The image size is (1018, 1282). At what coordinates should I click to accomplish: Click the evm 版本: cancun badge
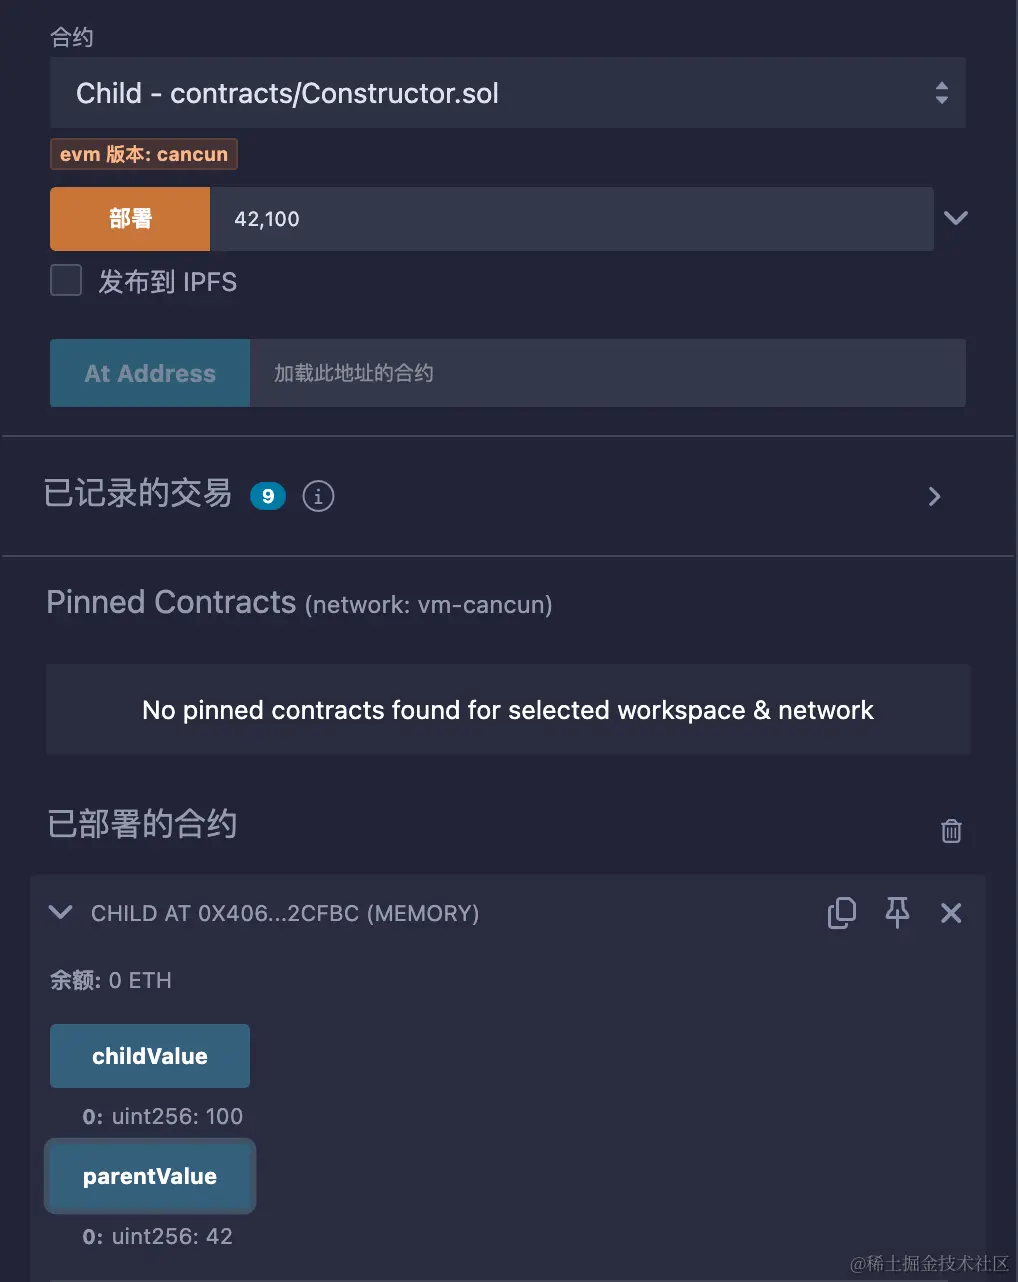point(144,154)
